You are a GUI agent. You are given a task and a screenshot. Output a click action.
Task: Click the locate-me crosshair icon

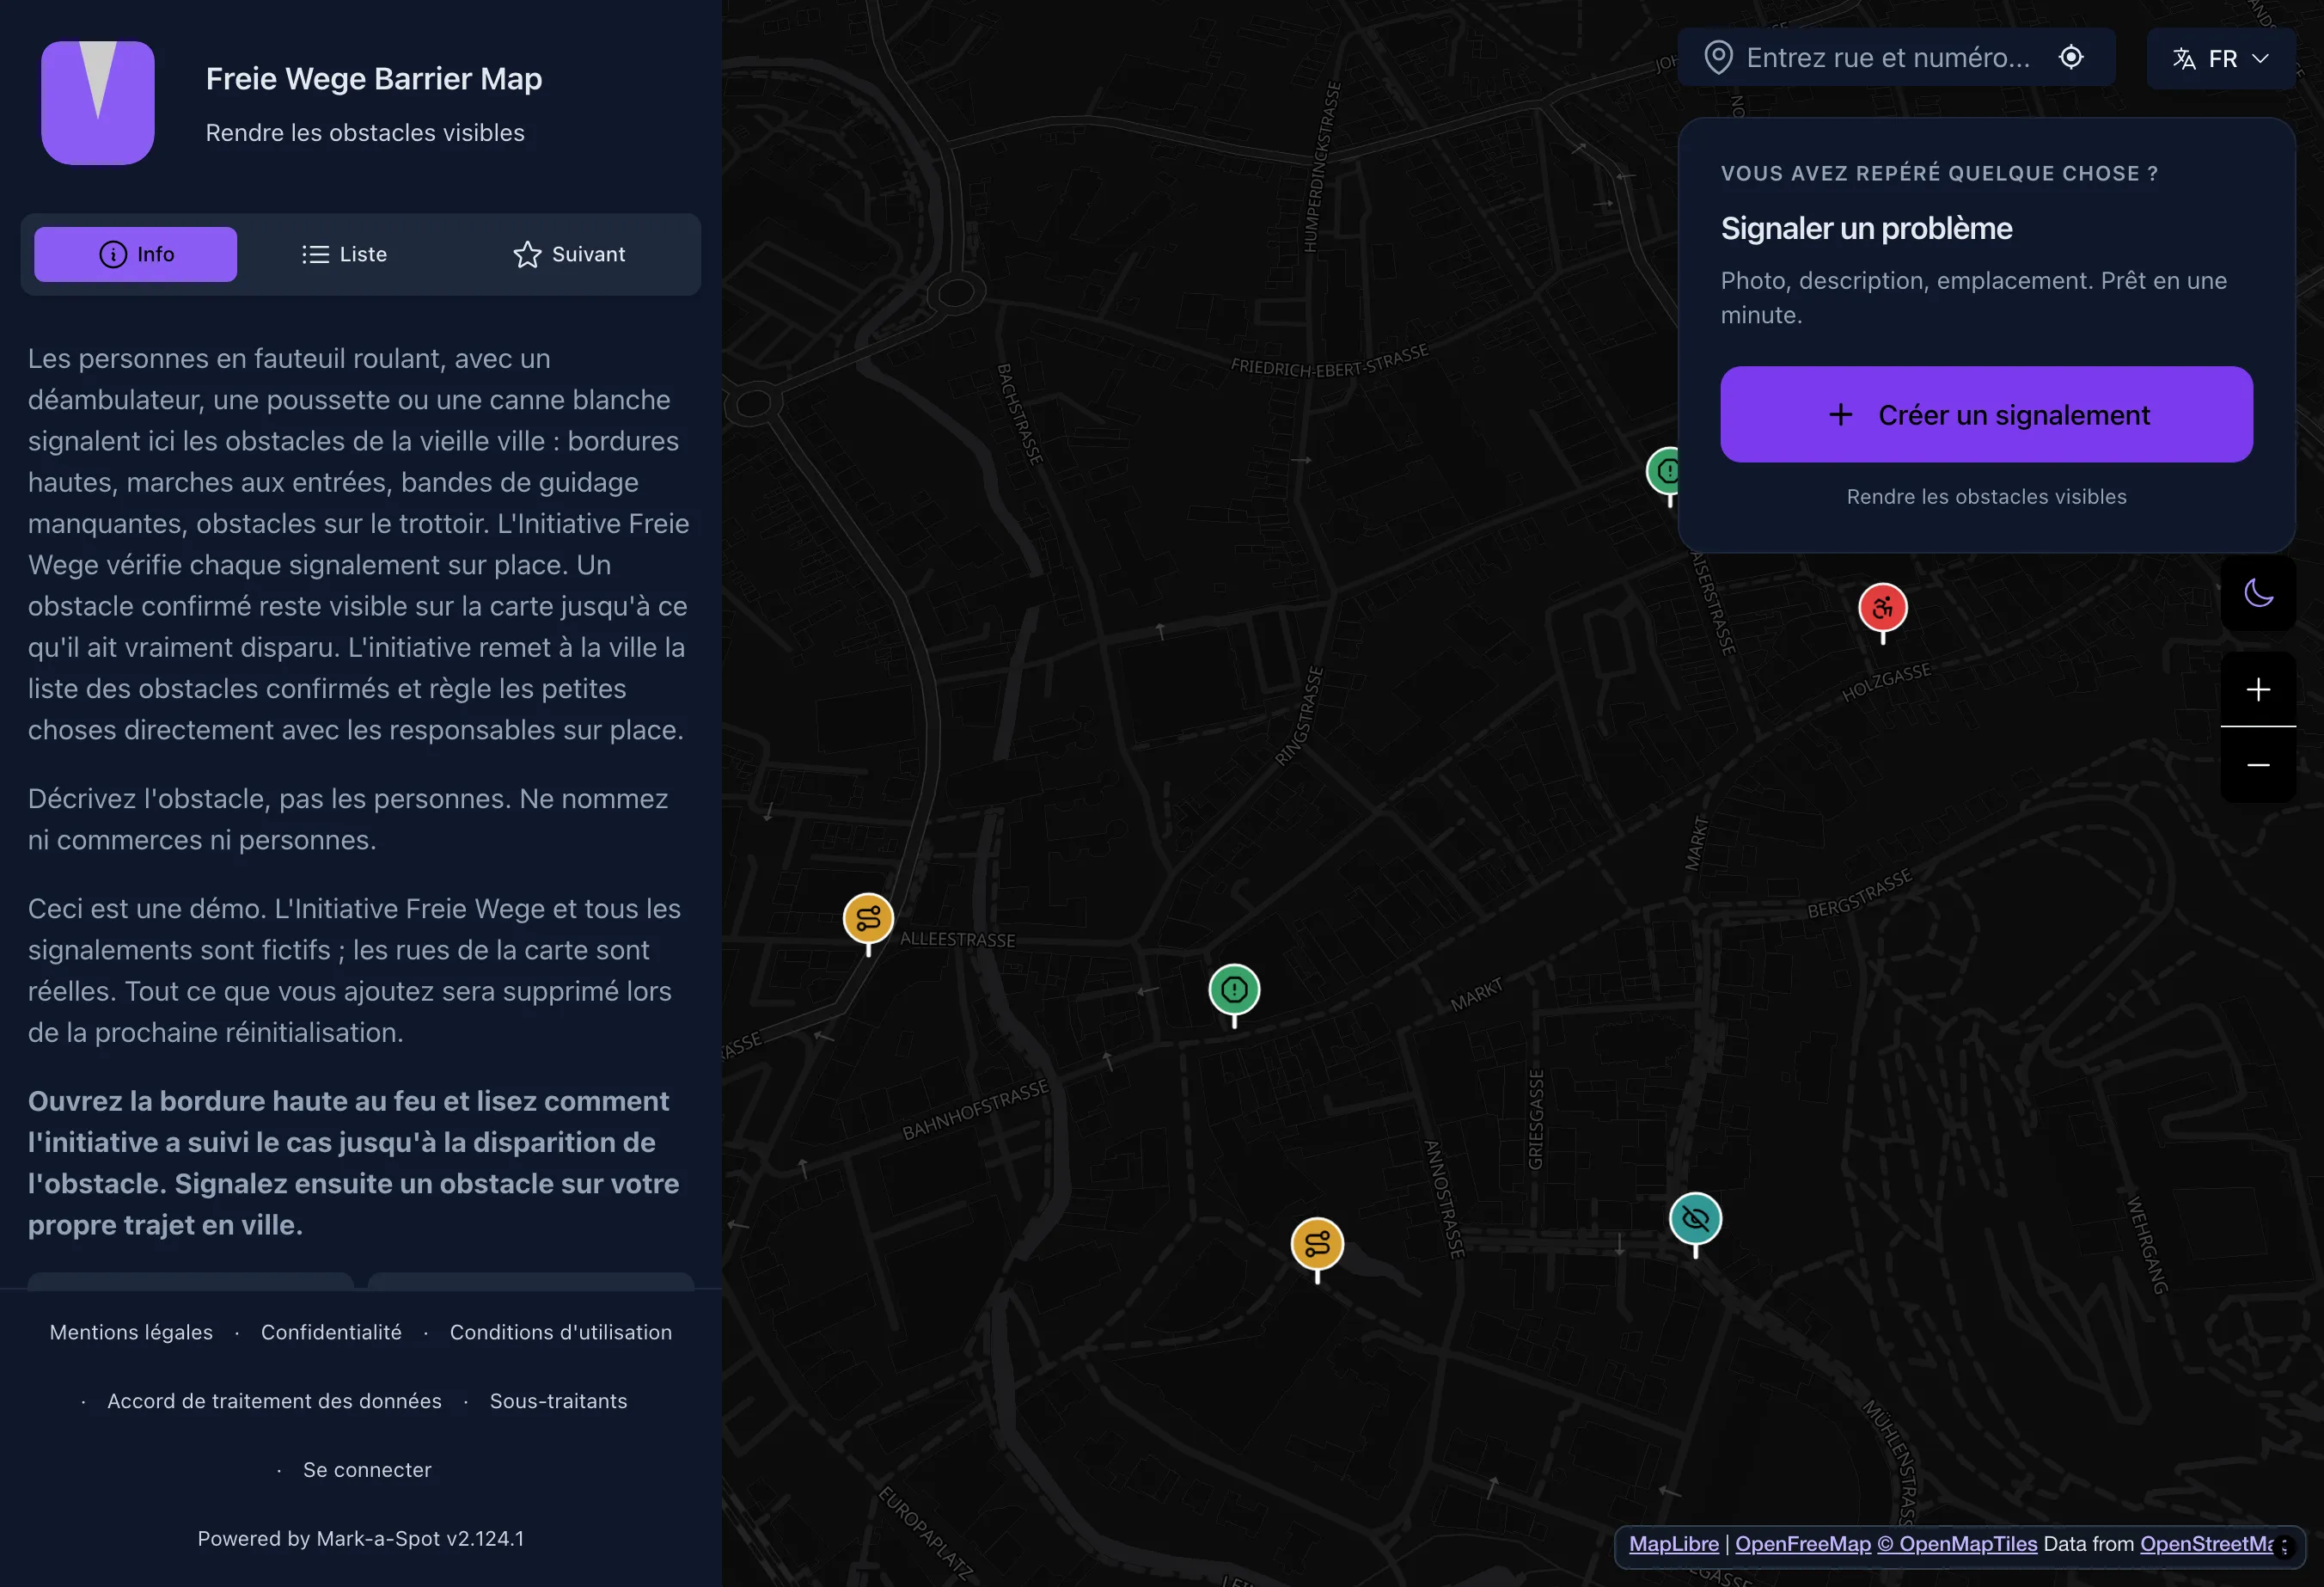pyautogui.click(x=2071, y=57)
